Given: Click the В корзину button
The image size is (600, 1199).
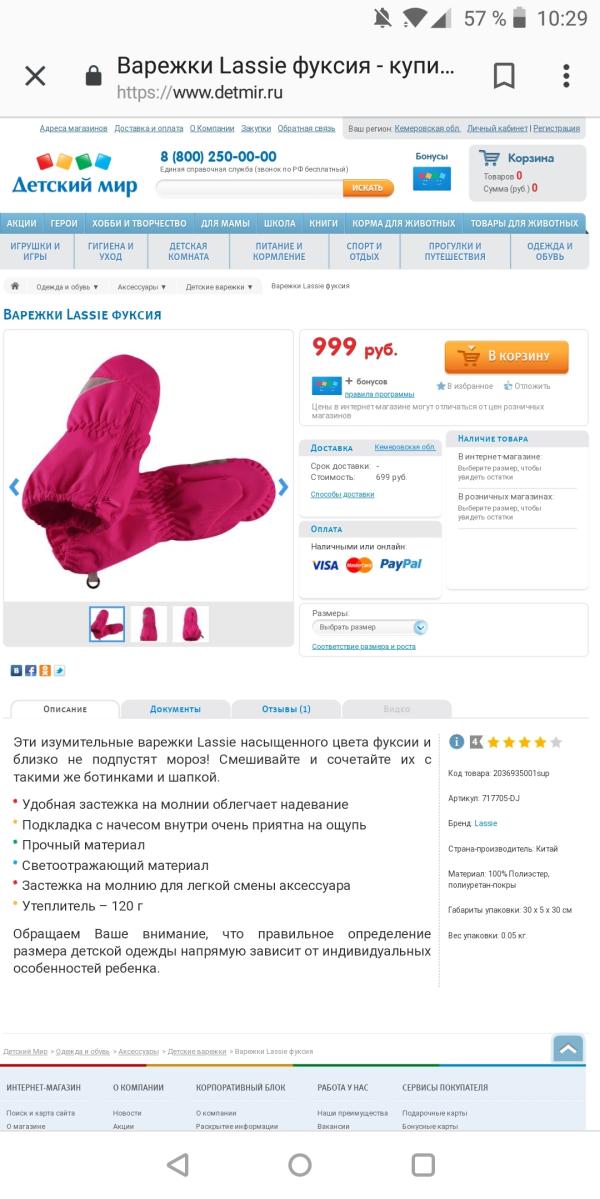Looking at the screenshot, I should click(507, 356).
